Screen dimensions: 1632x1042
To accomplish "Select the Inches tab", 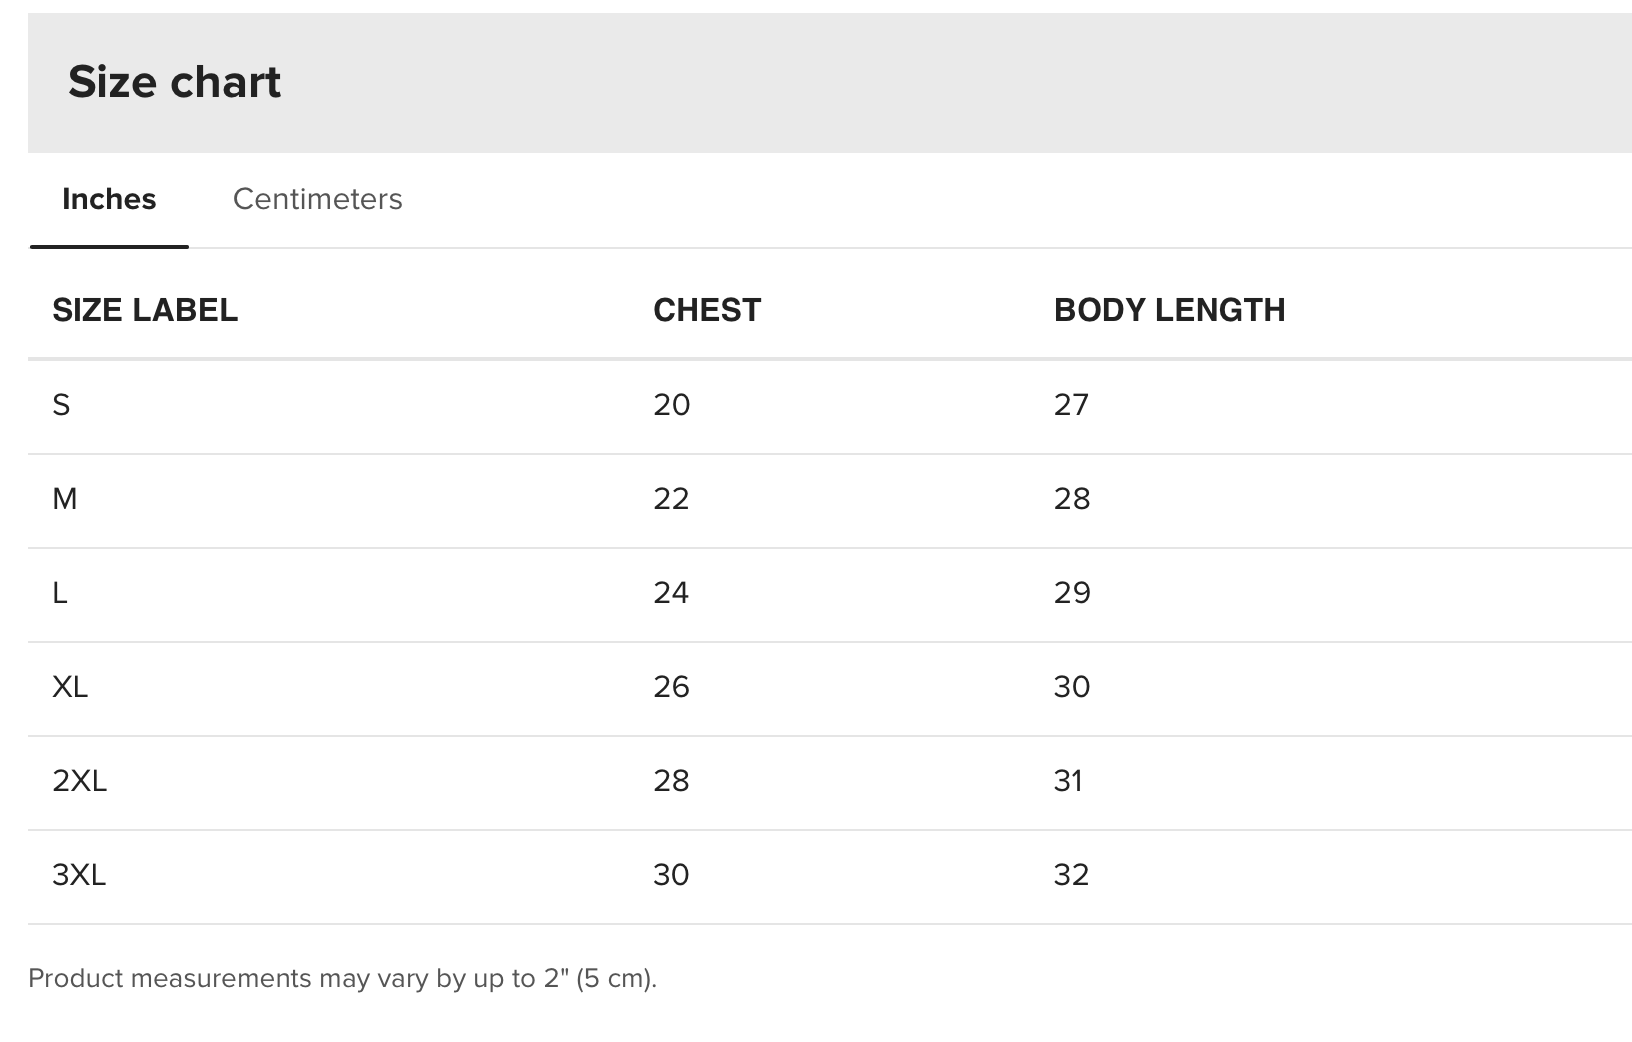I will (x=109, y=199).
